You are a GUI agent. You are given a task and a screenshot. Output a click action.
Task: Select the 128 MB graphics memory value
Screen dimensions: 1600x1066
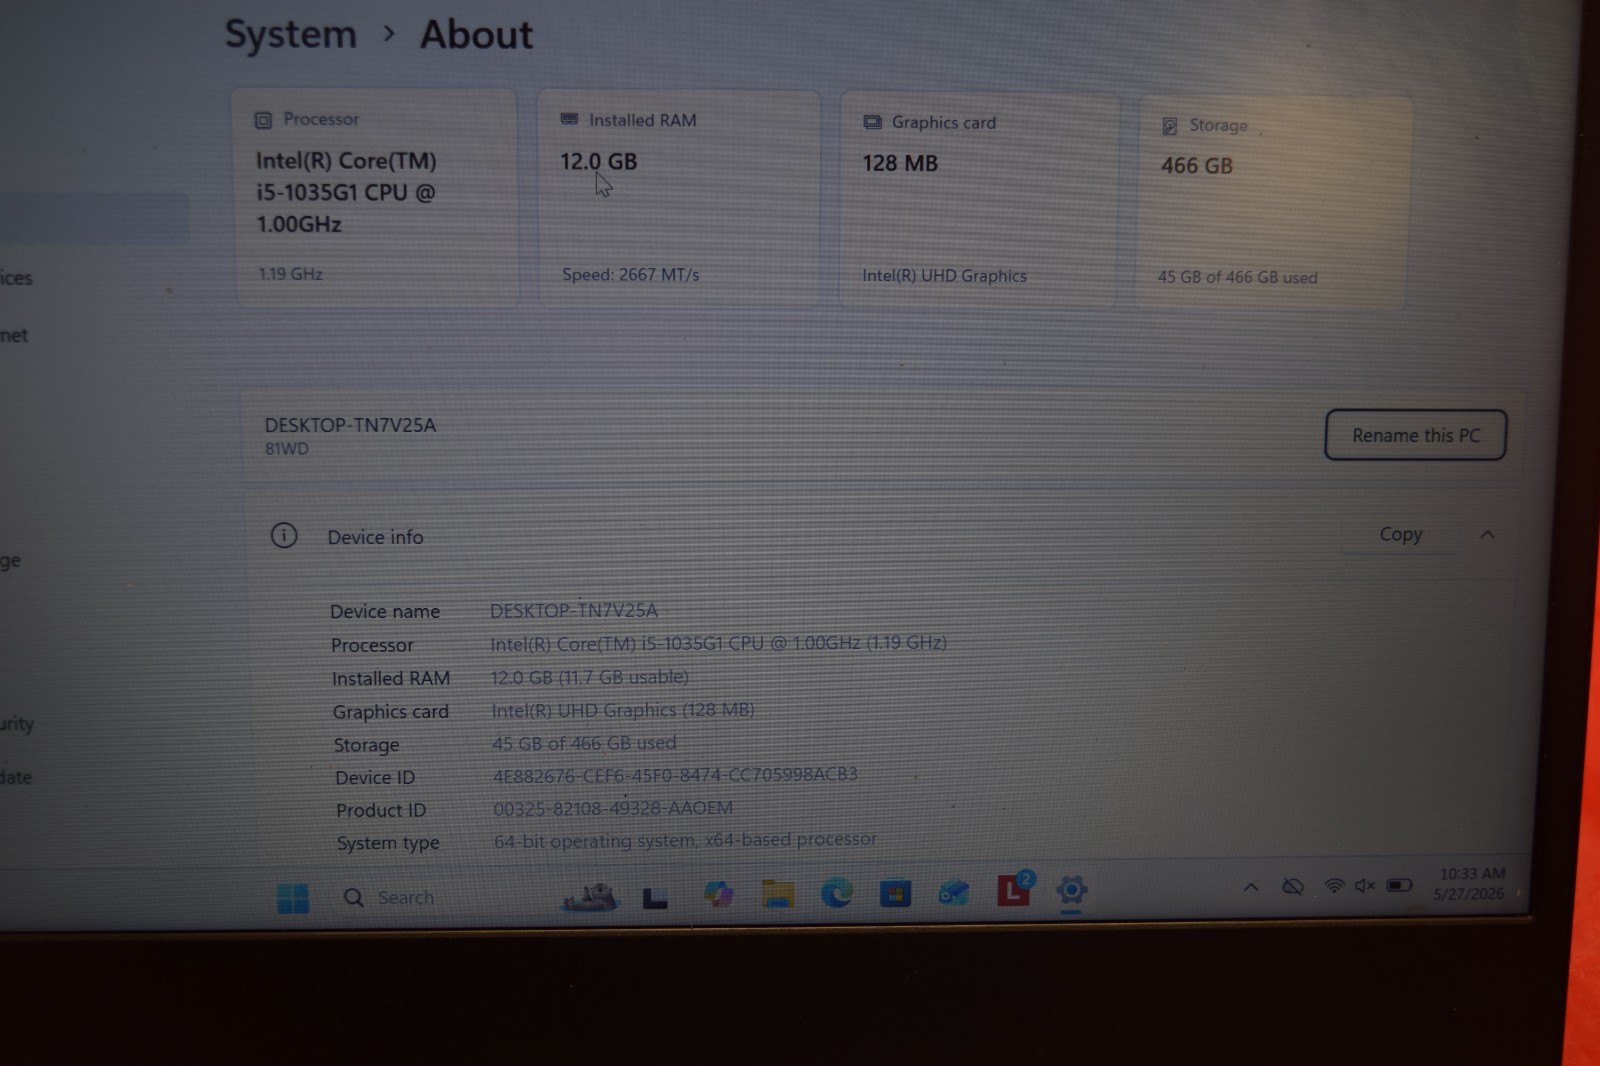click(900, 163)
